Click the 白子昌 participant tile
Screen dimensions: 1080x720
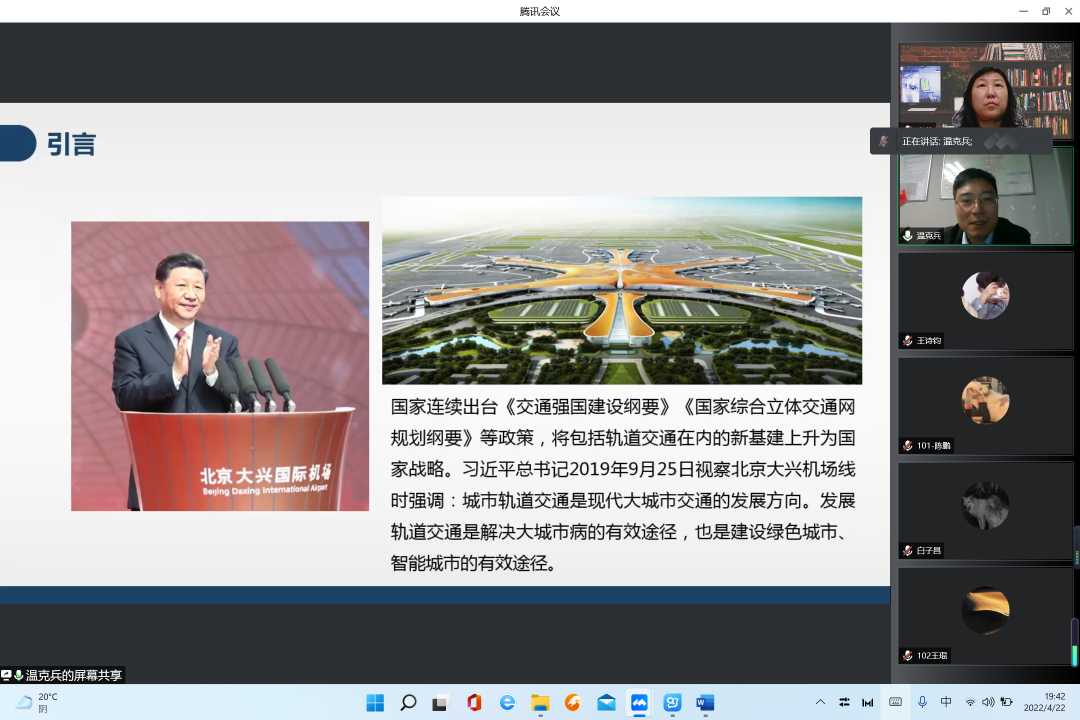pos(985,510)
